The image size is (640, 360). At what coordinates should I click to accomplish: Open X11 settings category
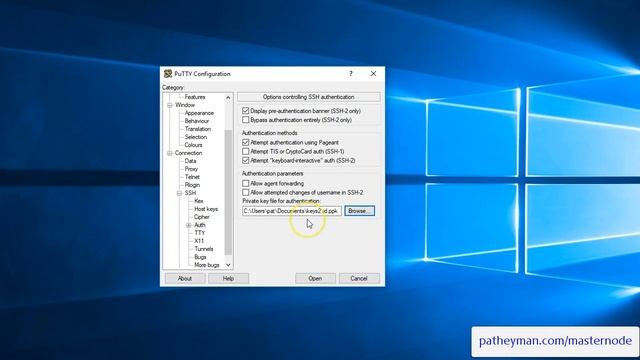pos(199,241)
